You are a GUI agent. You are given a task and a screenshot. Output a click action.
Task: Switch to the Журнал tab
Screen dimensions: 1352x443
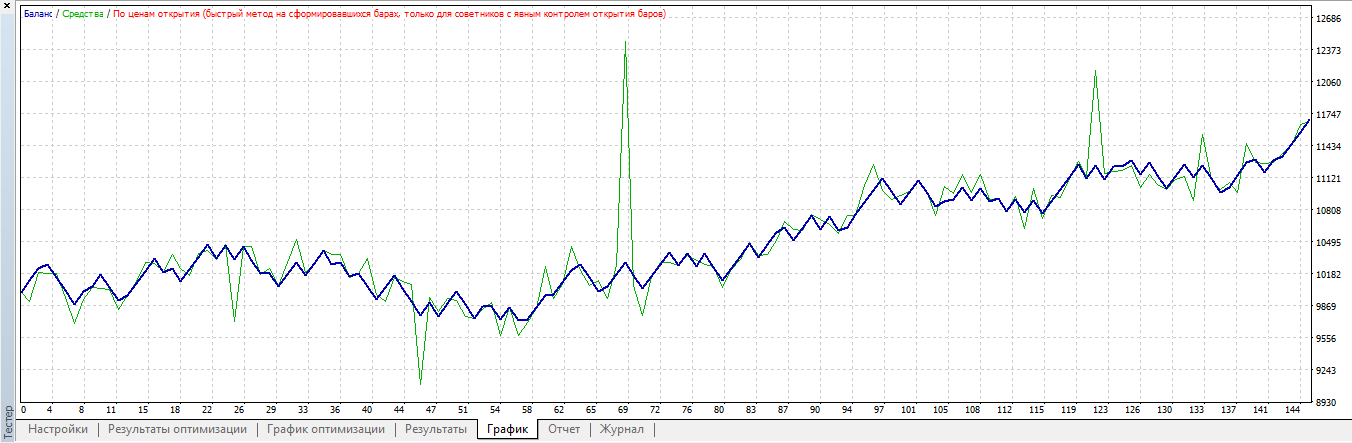coord(622,430)
